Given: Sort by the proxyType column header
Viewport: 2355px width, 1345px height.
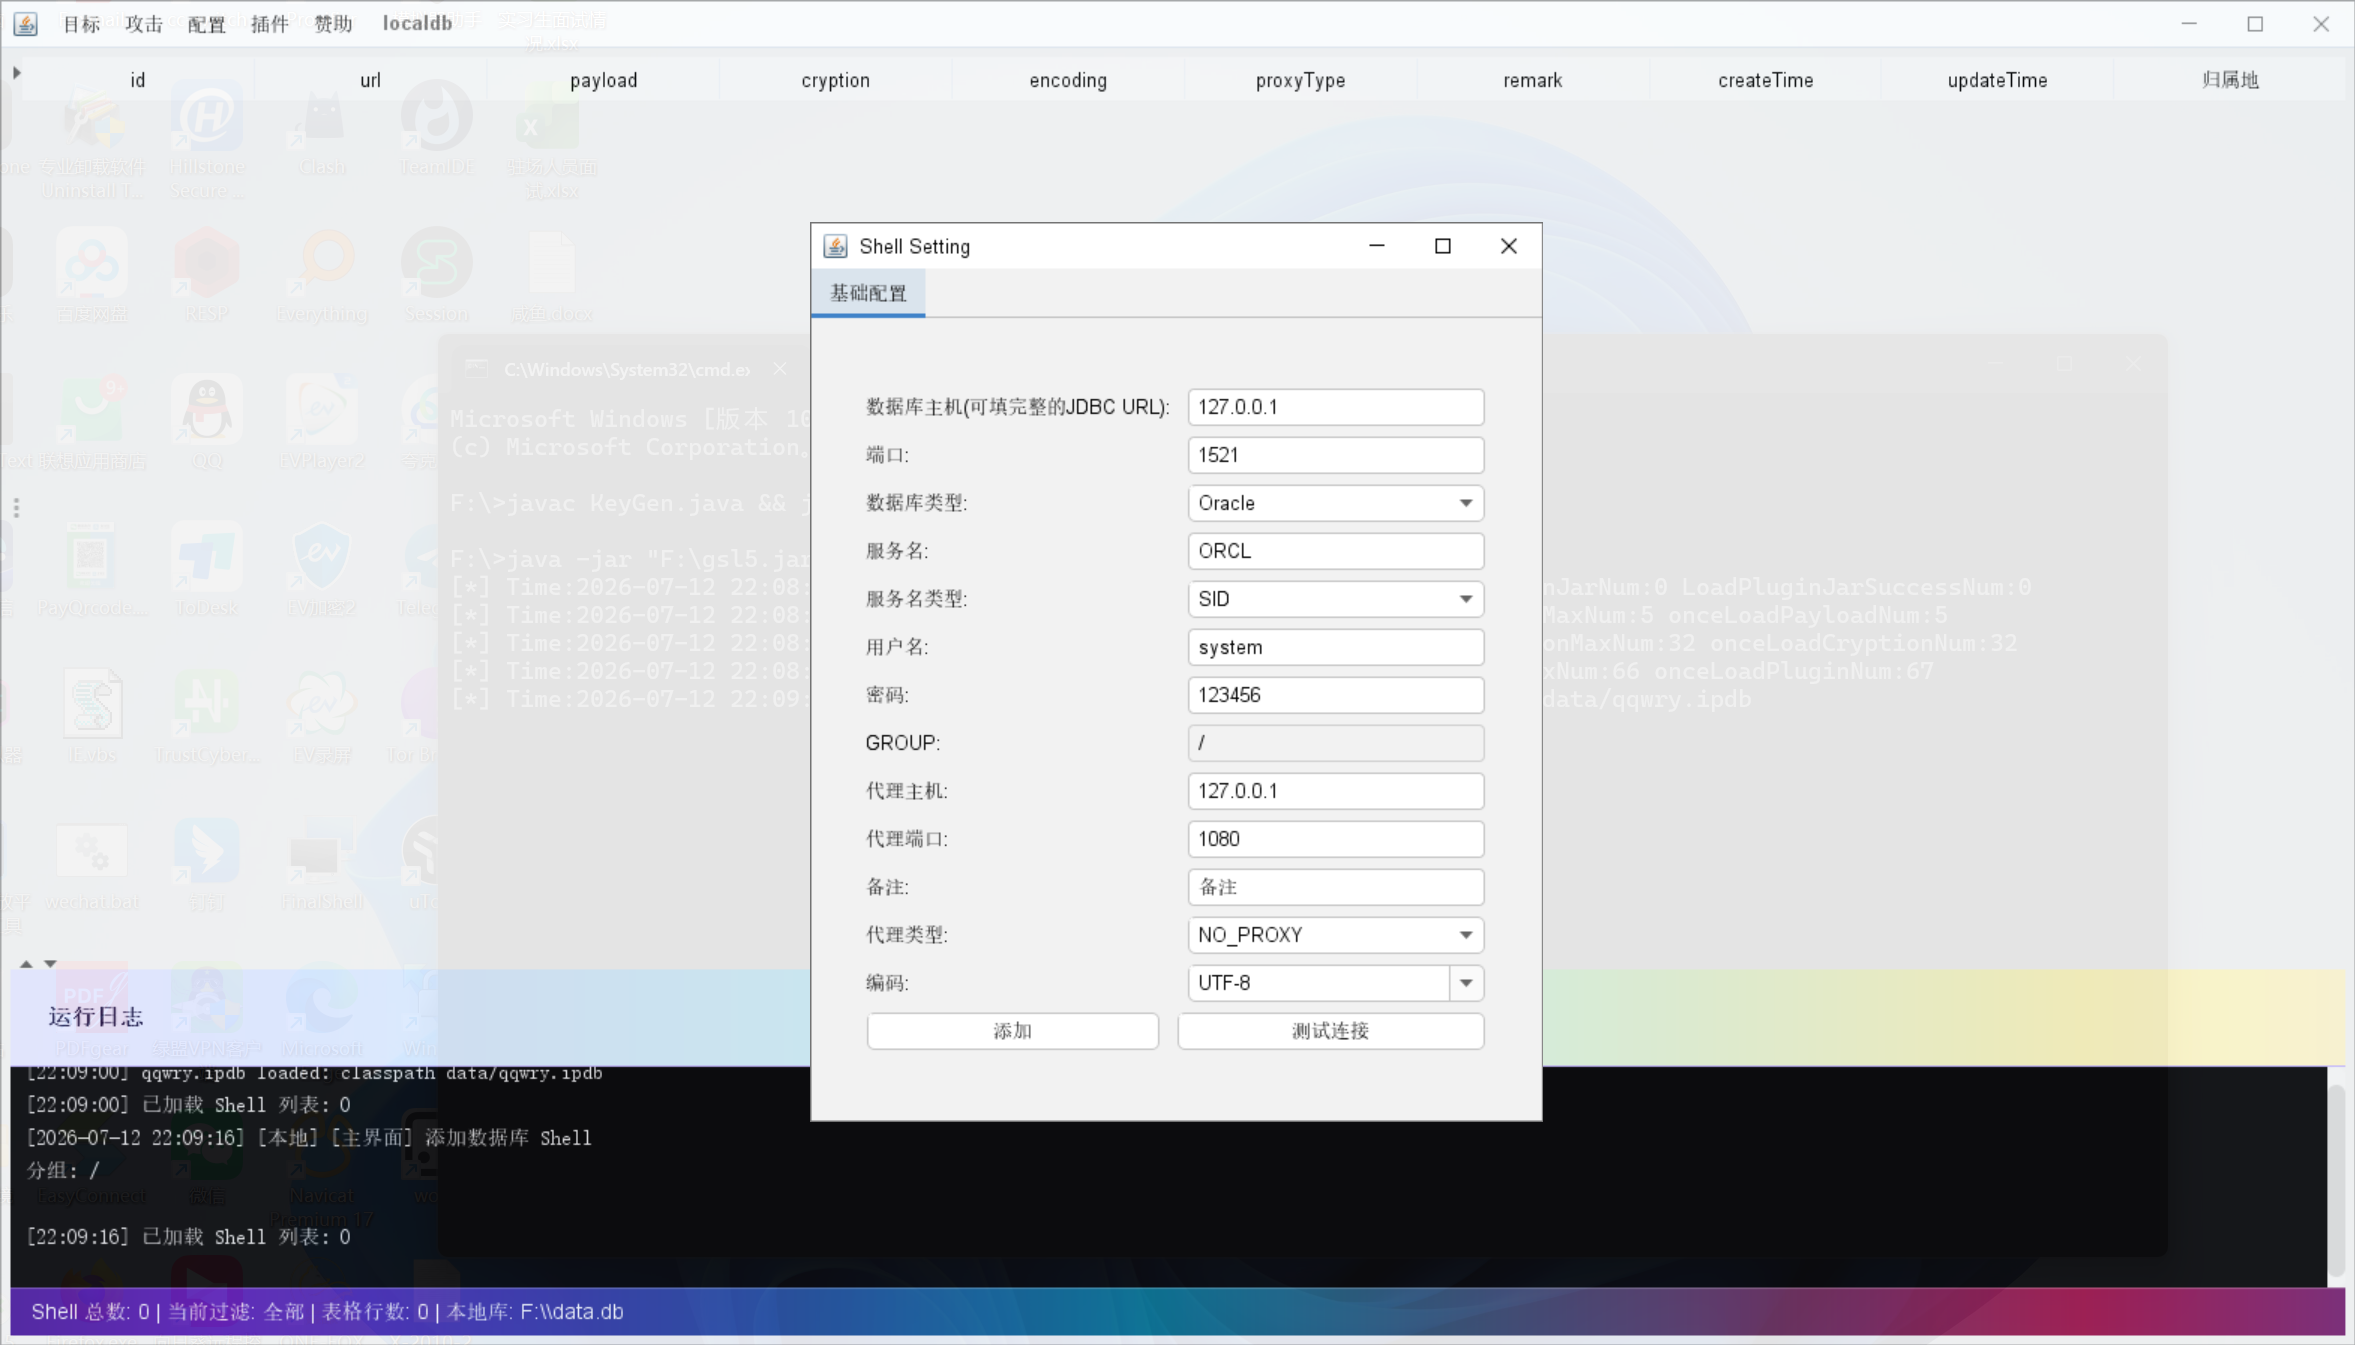Looking at the screenshot, I should pyautogui.click(x=1300, y=80).
